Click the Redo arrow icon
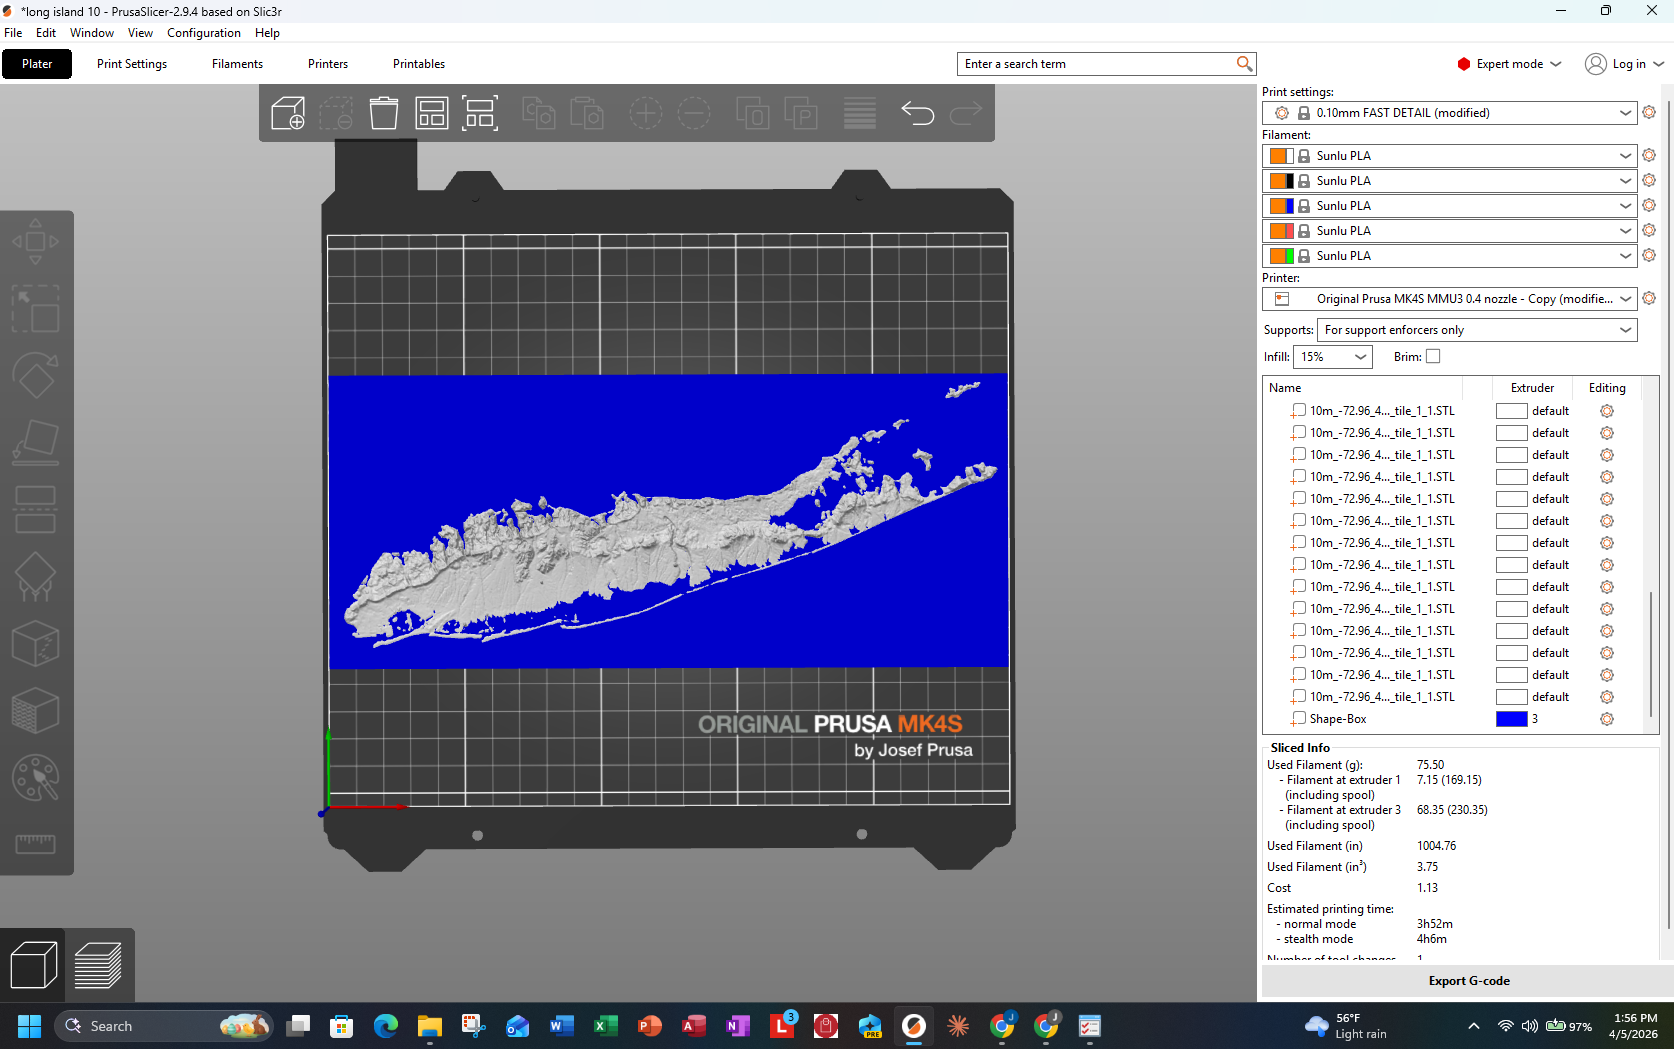 (965, 113)
